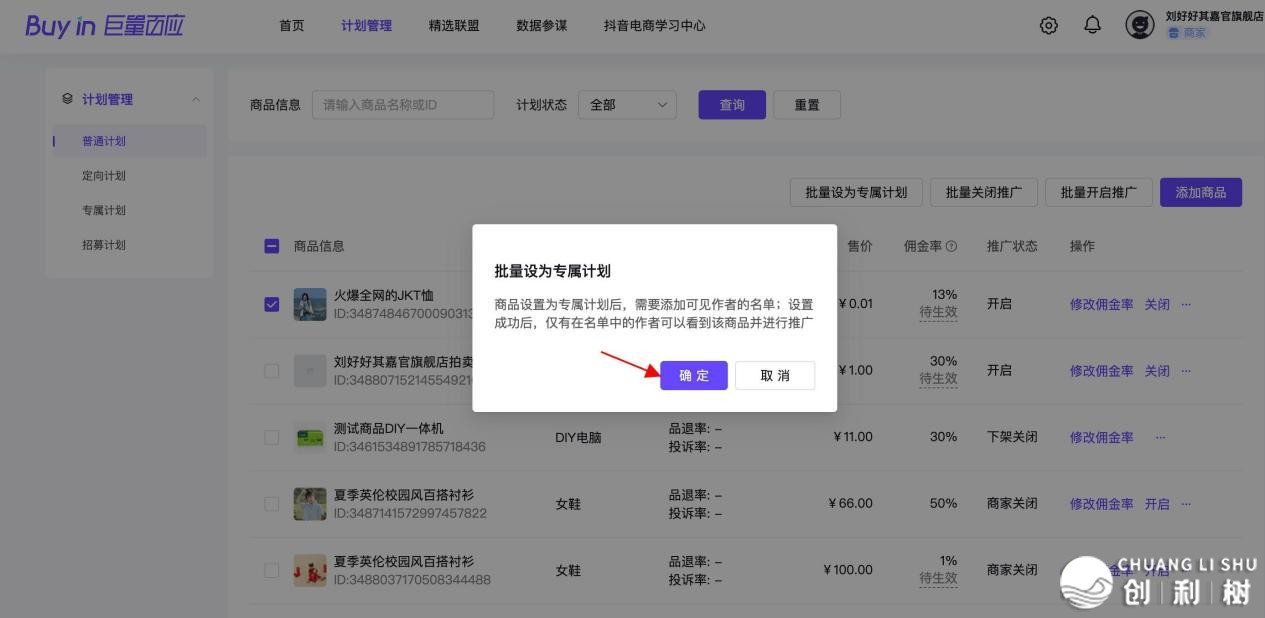Open thumbnail of the ¥66.00 夏季英伦校园风百搭衬衫
The image size is (1265, 618).
pyautogui.click(x=310, y=504)
